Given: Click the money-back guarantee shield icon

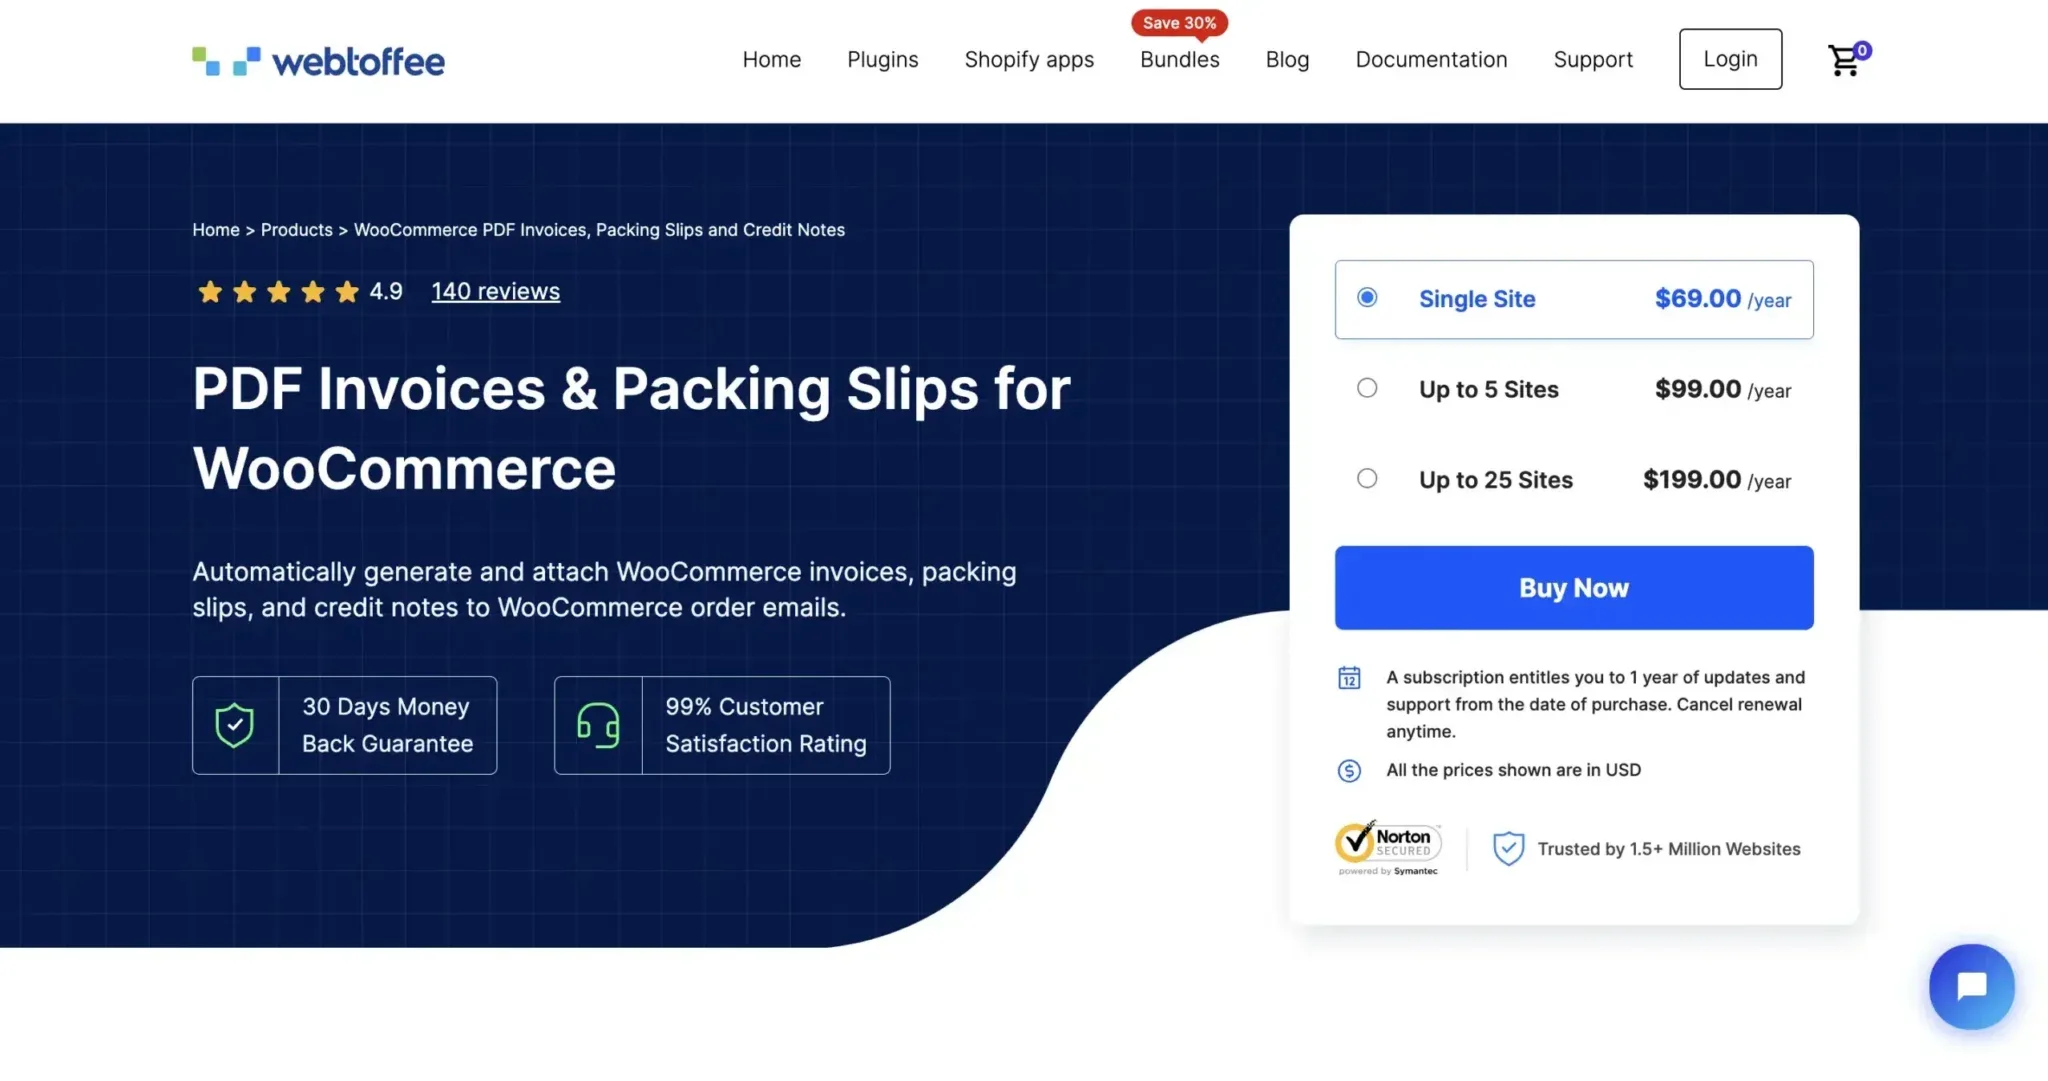Looking at the screenshot, I should [235, 725].
